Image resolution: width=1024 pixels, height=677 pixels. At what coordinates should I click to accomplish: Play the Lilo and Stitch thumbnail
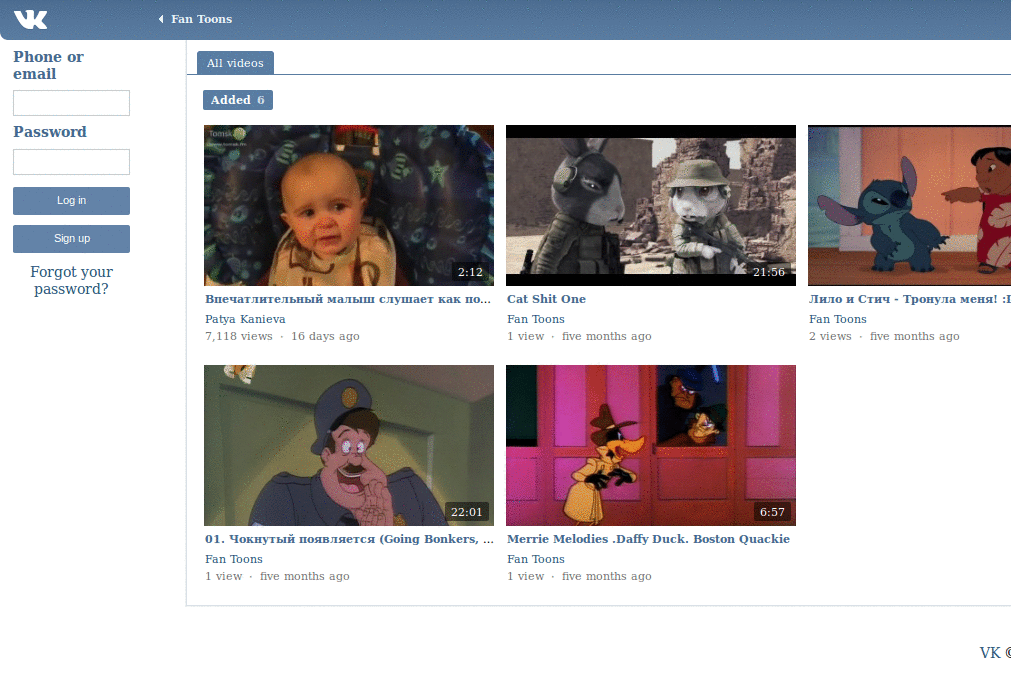pyautogui.click(x=909, y=205)
